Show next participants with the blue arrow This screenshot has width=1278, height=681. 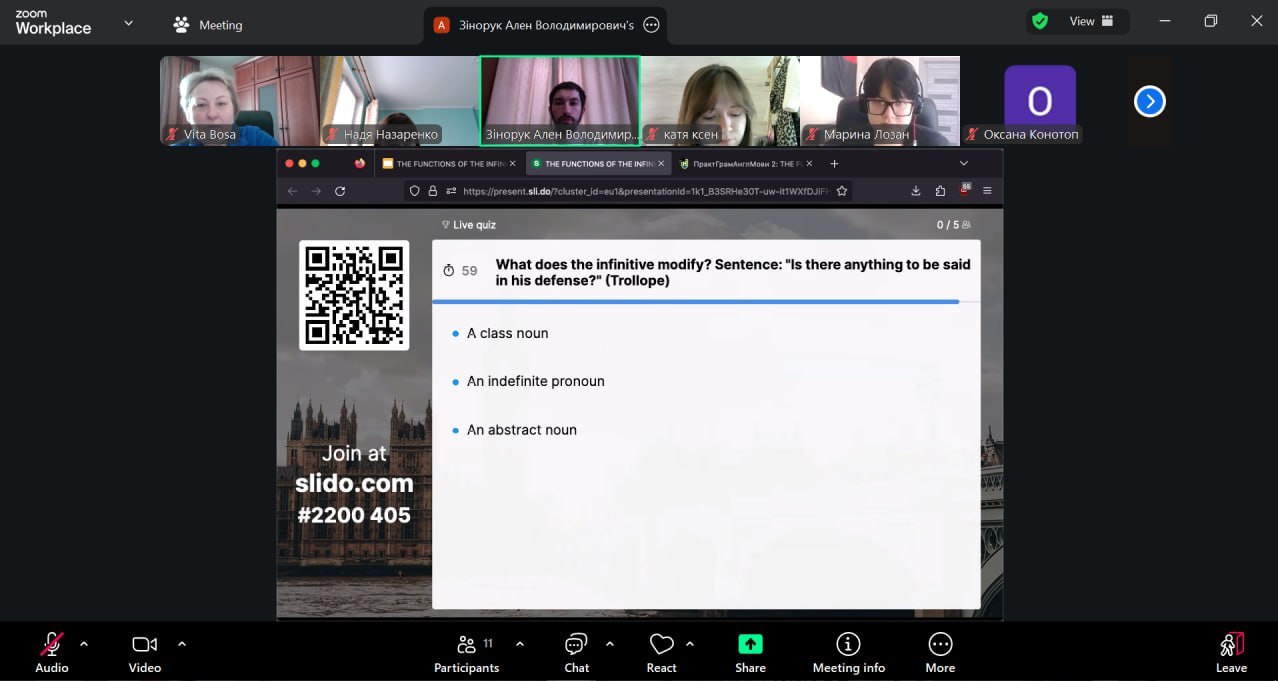pos(1149,101)
